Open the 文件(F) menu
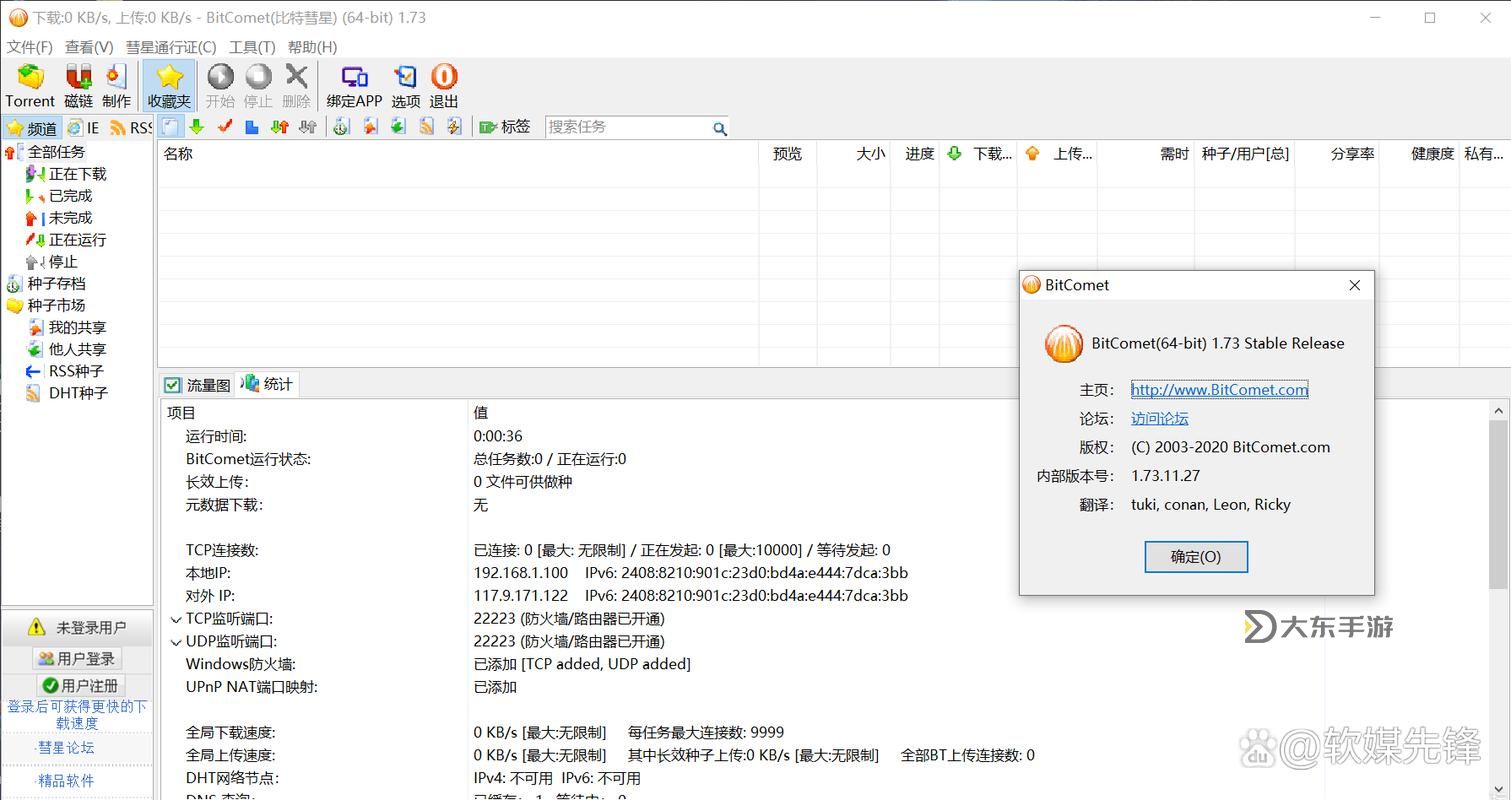The height and width of the screenshot is (800, 1511). point(30,47)
